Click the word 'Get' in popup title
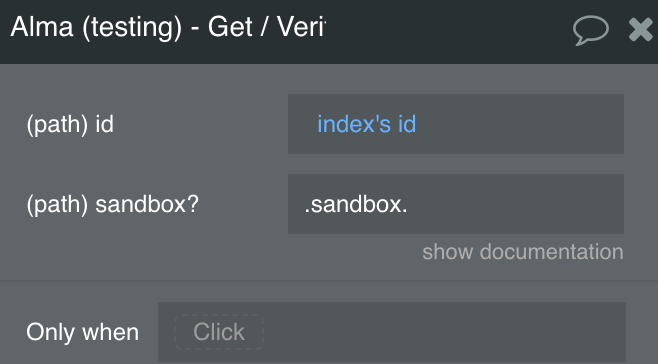Viewport: 658px width, 364px height. tap(230, 27)
